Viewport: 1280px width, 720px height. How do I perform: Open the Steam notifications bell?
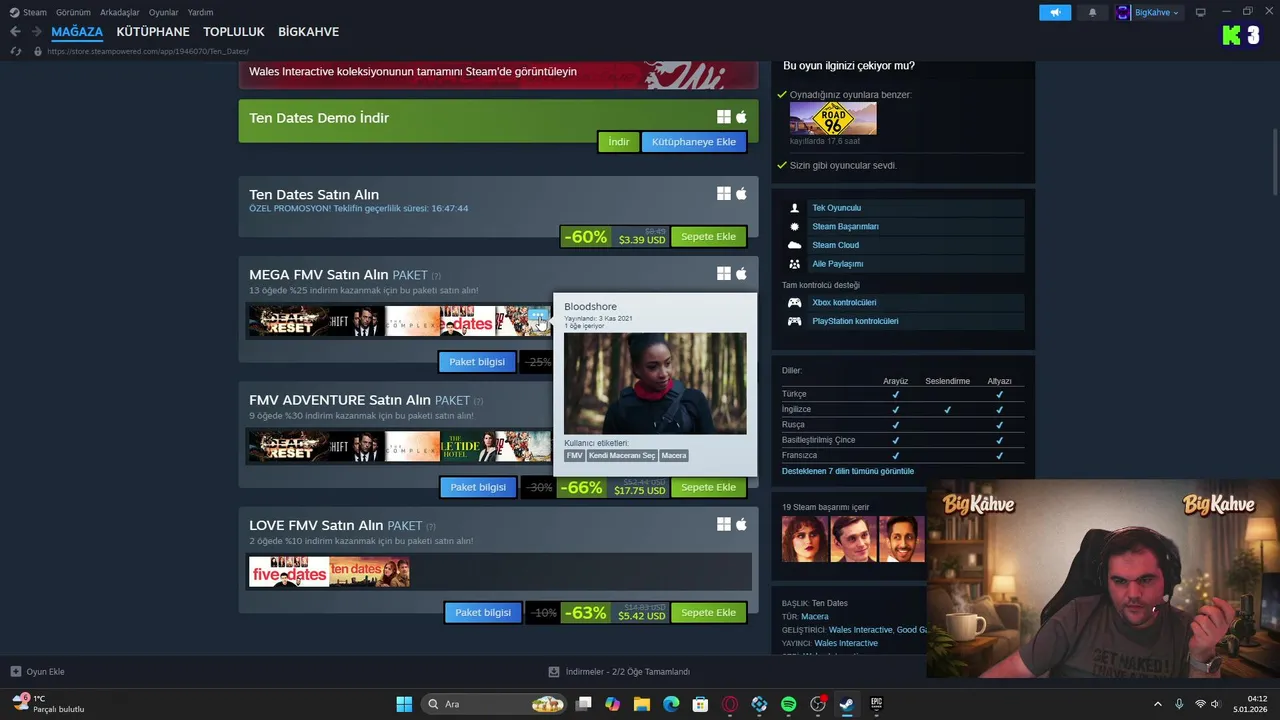click(1092, 12)
